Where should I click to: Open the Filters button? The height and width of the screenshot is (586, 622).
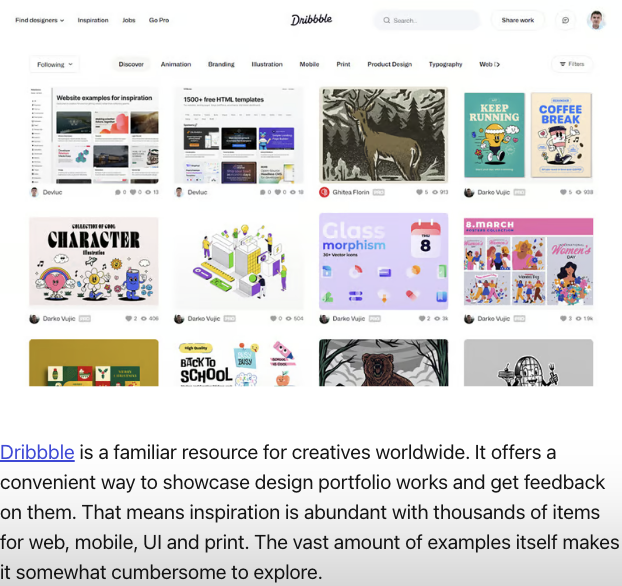click(572, 64)
